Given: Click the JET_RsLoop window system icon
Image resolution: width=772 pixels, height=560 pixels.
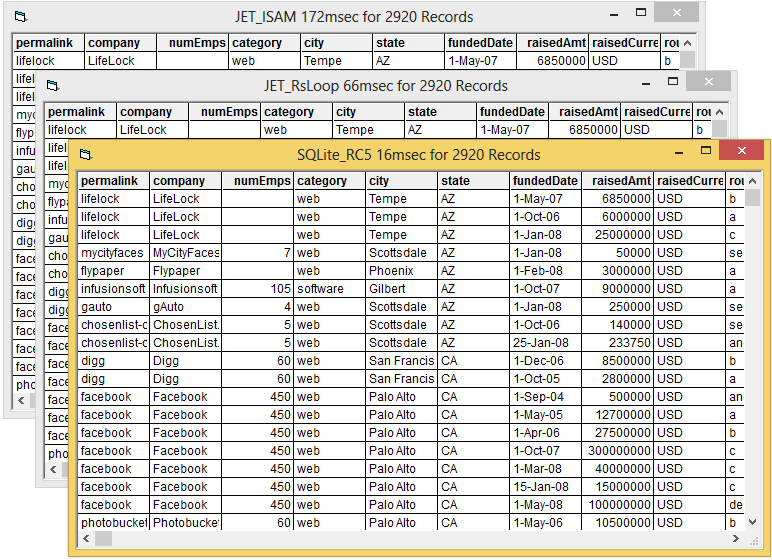Looking at the screenshot, I should click(x=53, y=86).
